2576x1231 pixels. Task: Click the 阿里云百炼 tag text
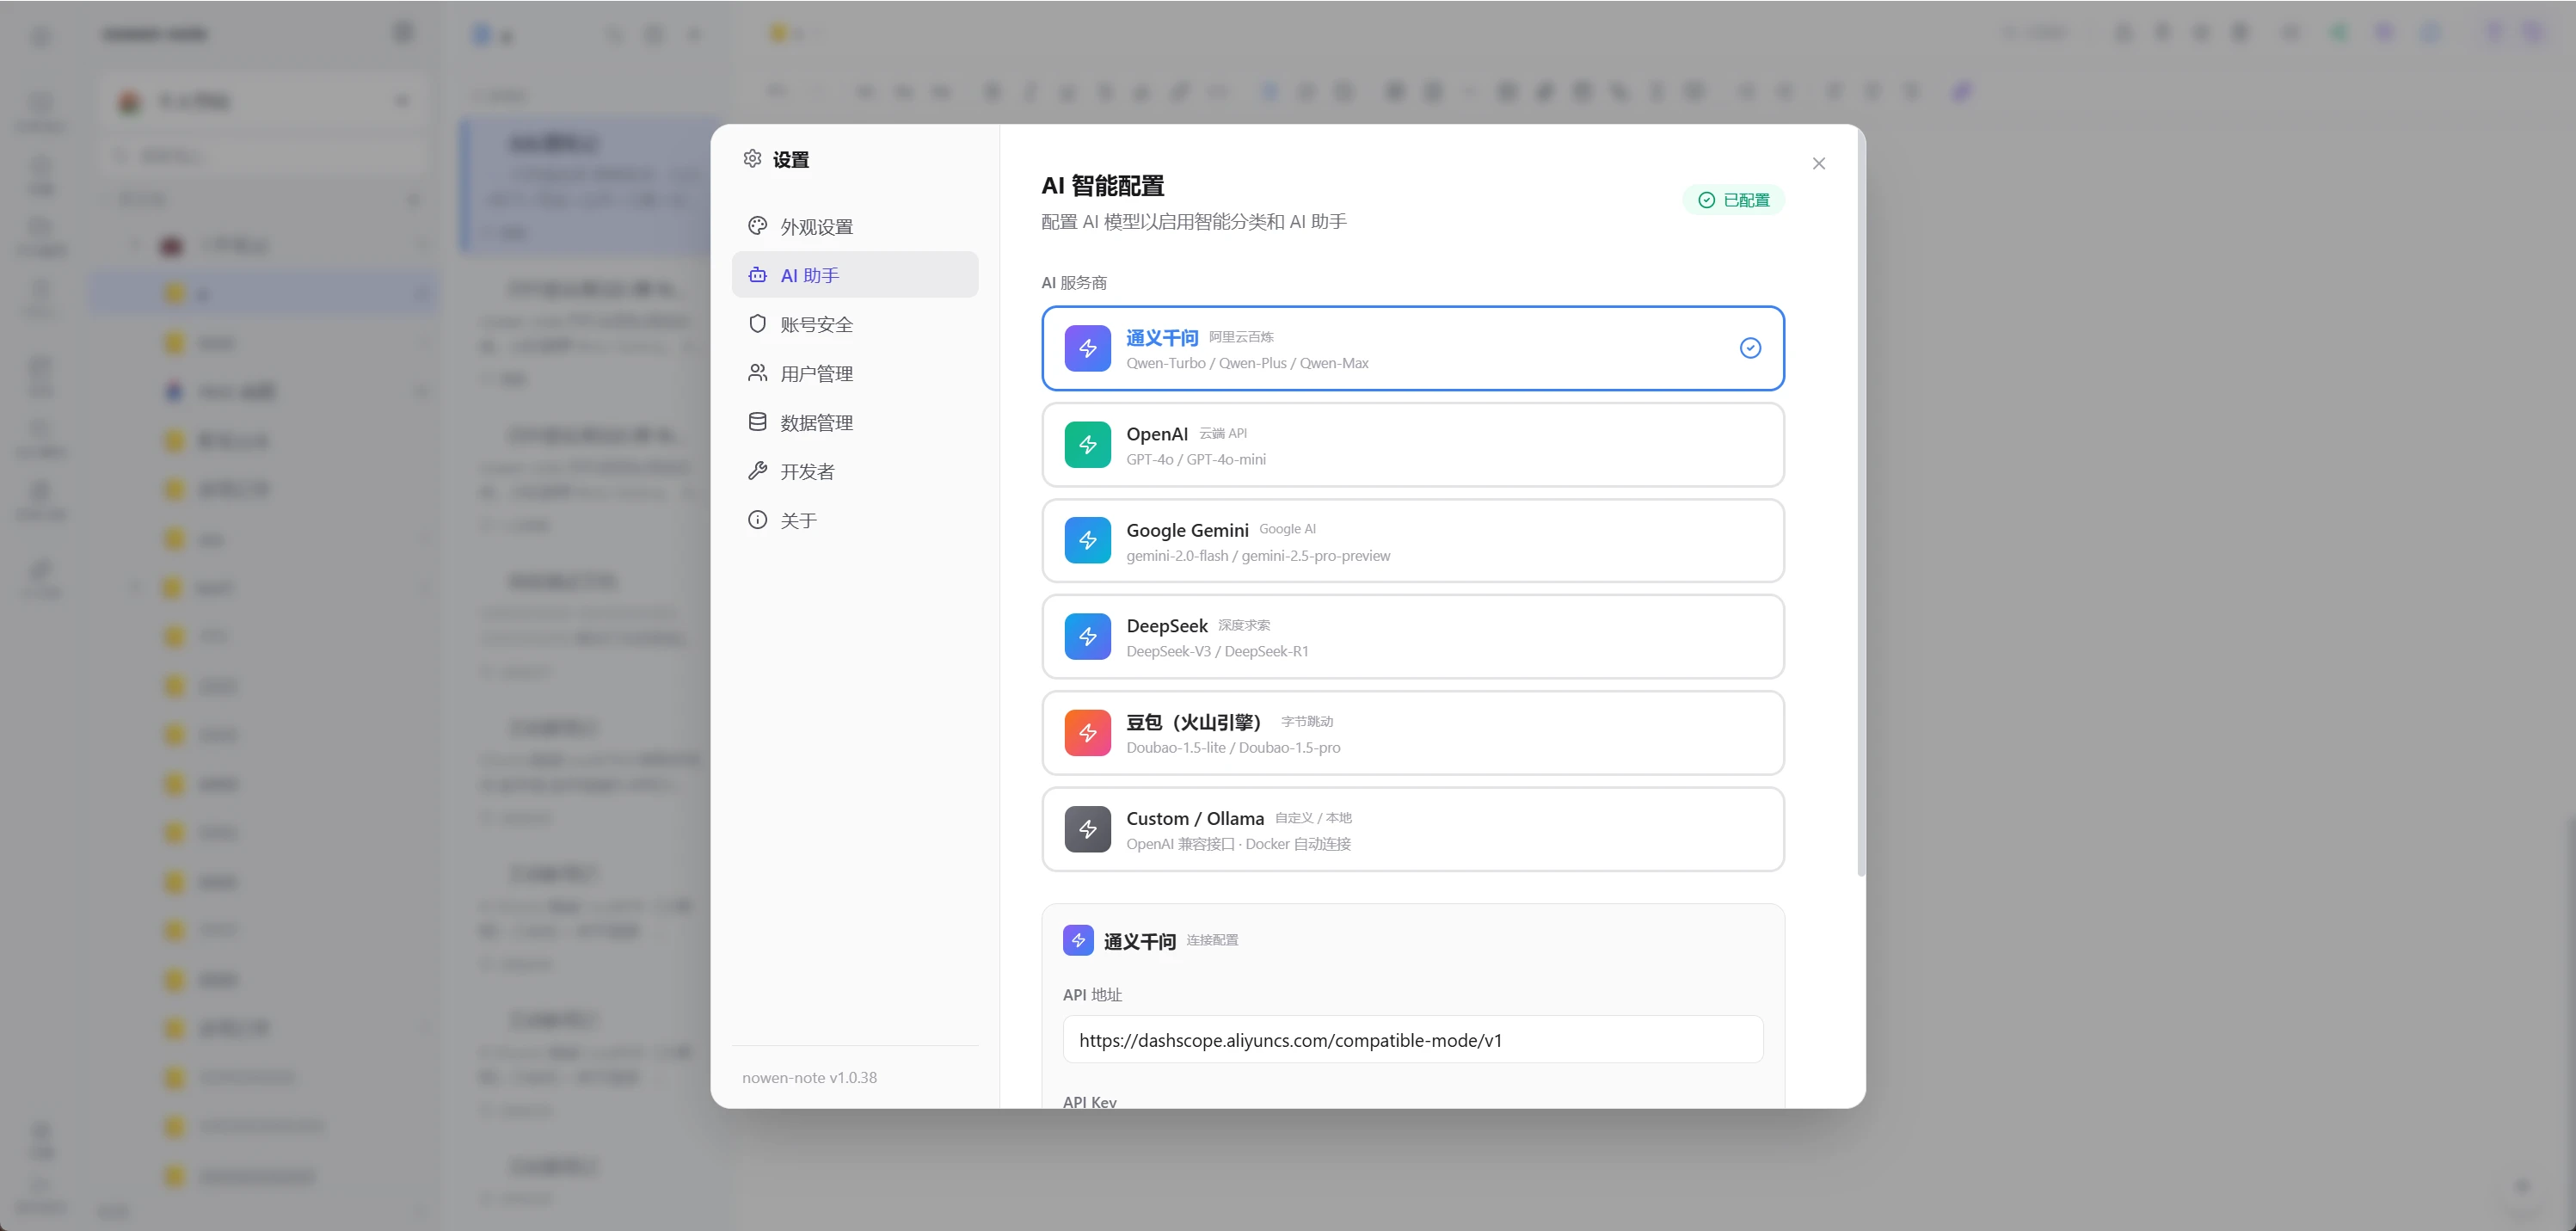click(x=1241, y=337)
